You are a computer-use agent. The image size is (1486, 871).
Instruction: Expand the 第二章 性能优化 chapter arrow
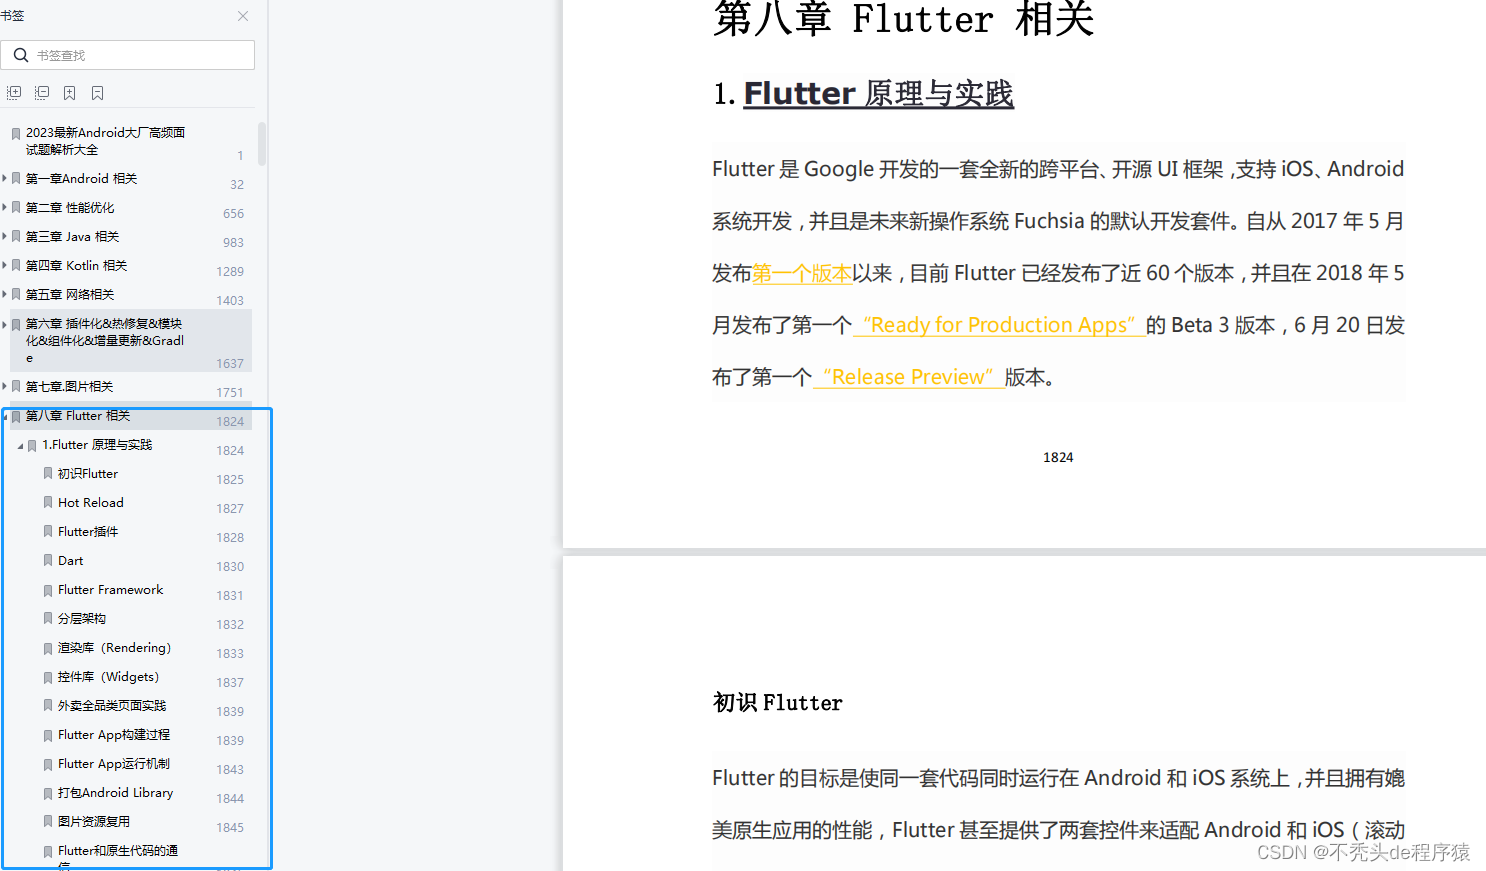tap(5, 207)
